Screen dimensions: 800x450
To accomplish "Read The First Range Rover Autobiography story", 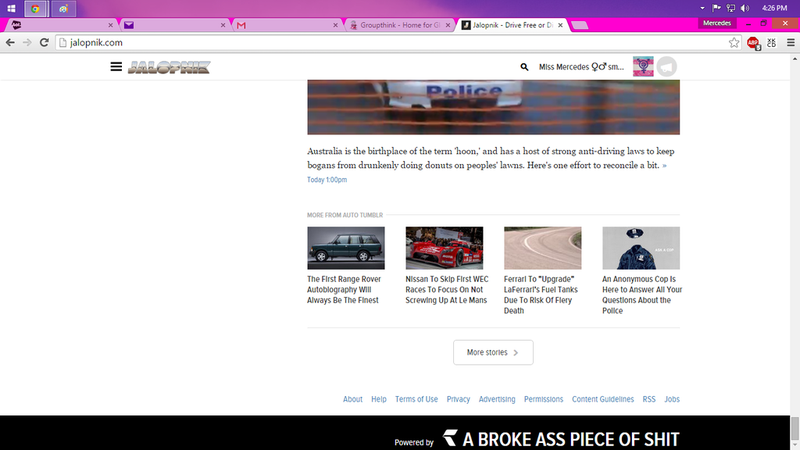I will [x=344, y=289].
